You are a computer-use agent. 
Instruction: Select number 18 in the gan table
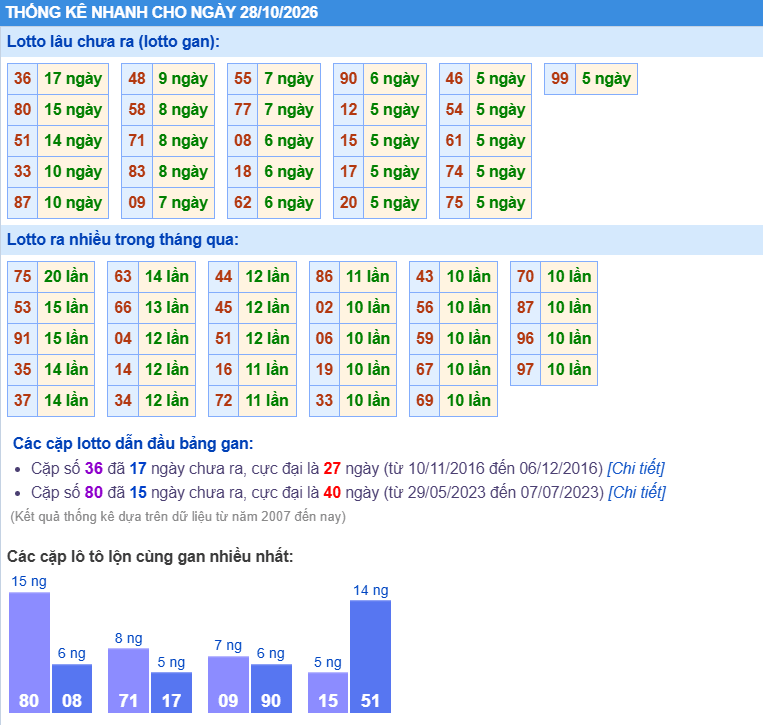243,171
